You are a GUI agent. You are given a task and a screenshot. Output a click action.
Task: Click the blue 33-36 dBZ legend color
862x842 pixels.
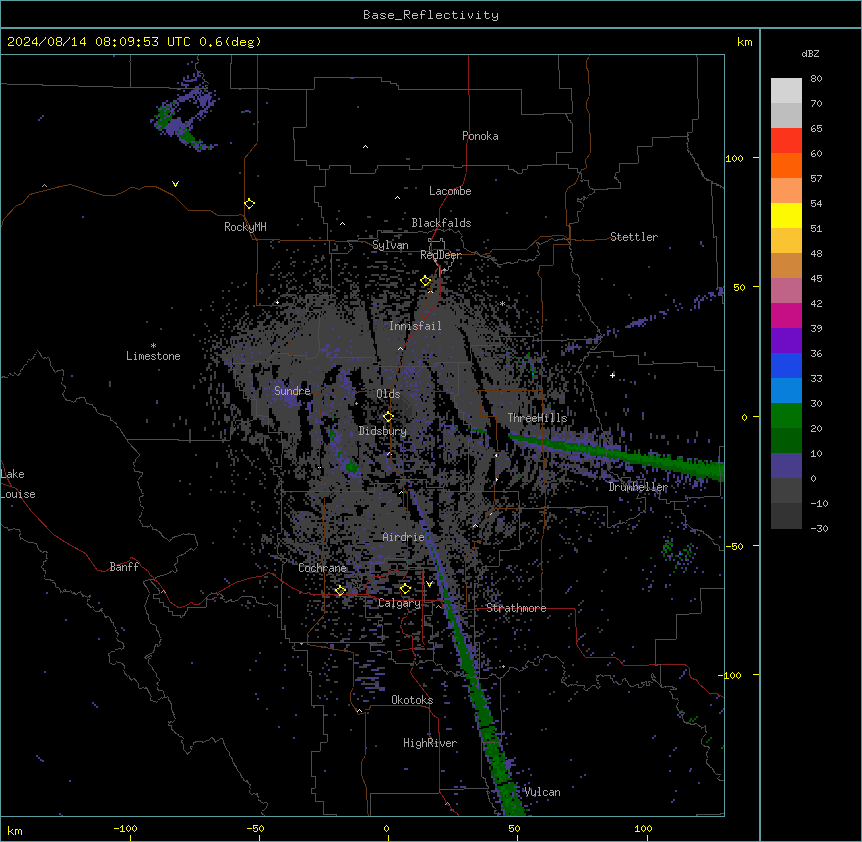(x=786, y=366)
